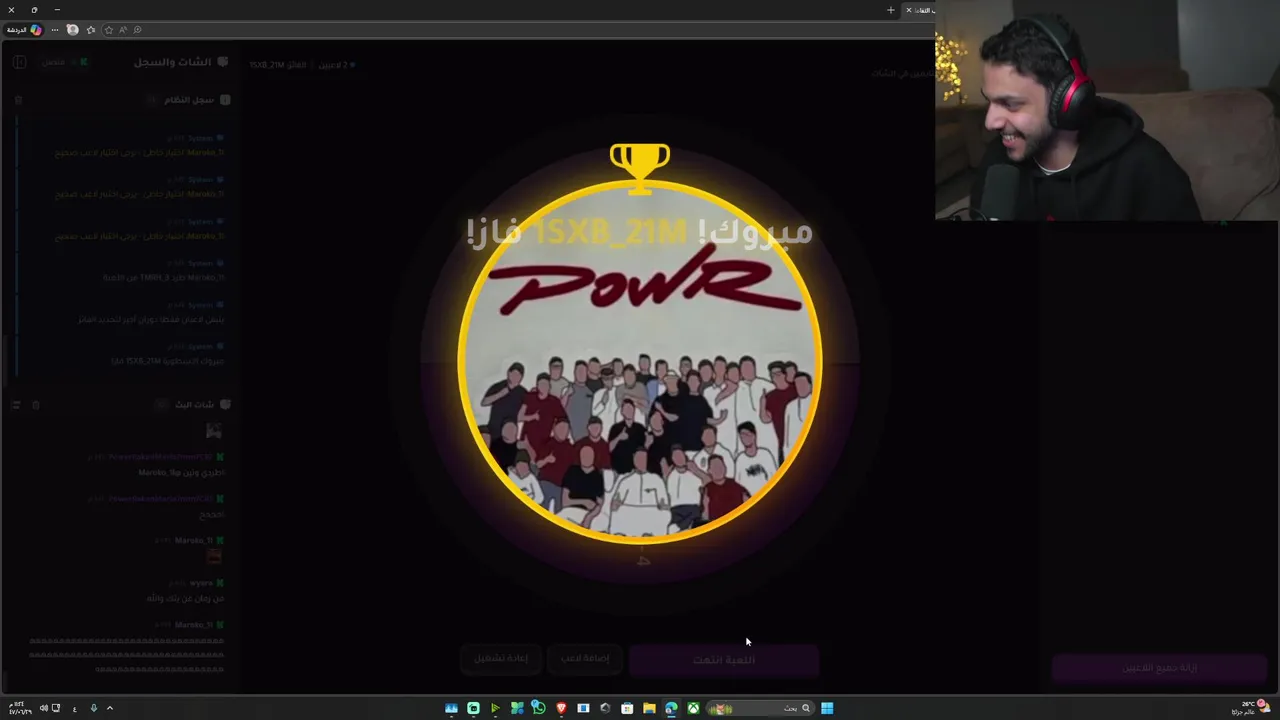Image resolution: width=1280 pixels, height=720 pixels.
Task: Click the restart game button
Action: 501,658
